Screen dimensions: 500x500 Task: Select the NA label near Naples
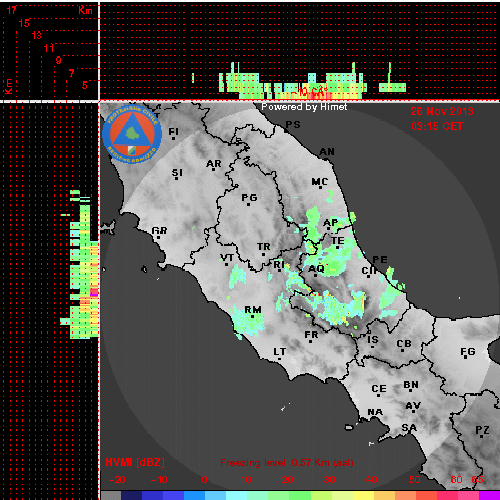pyautogui.click(x=375, y=412)
